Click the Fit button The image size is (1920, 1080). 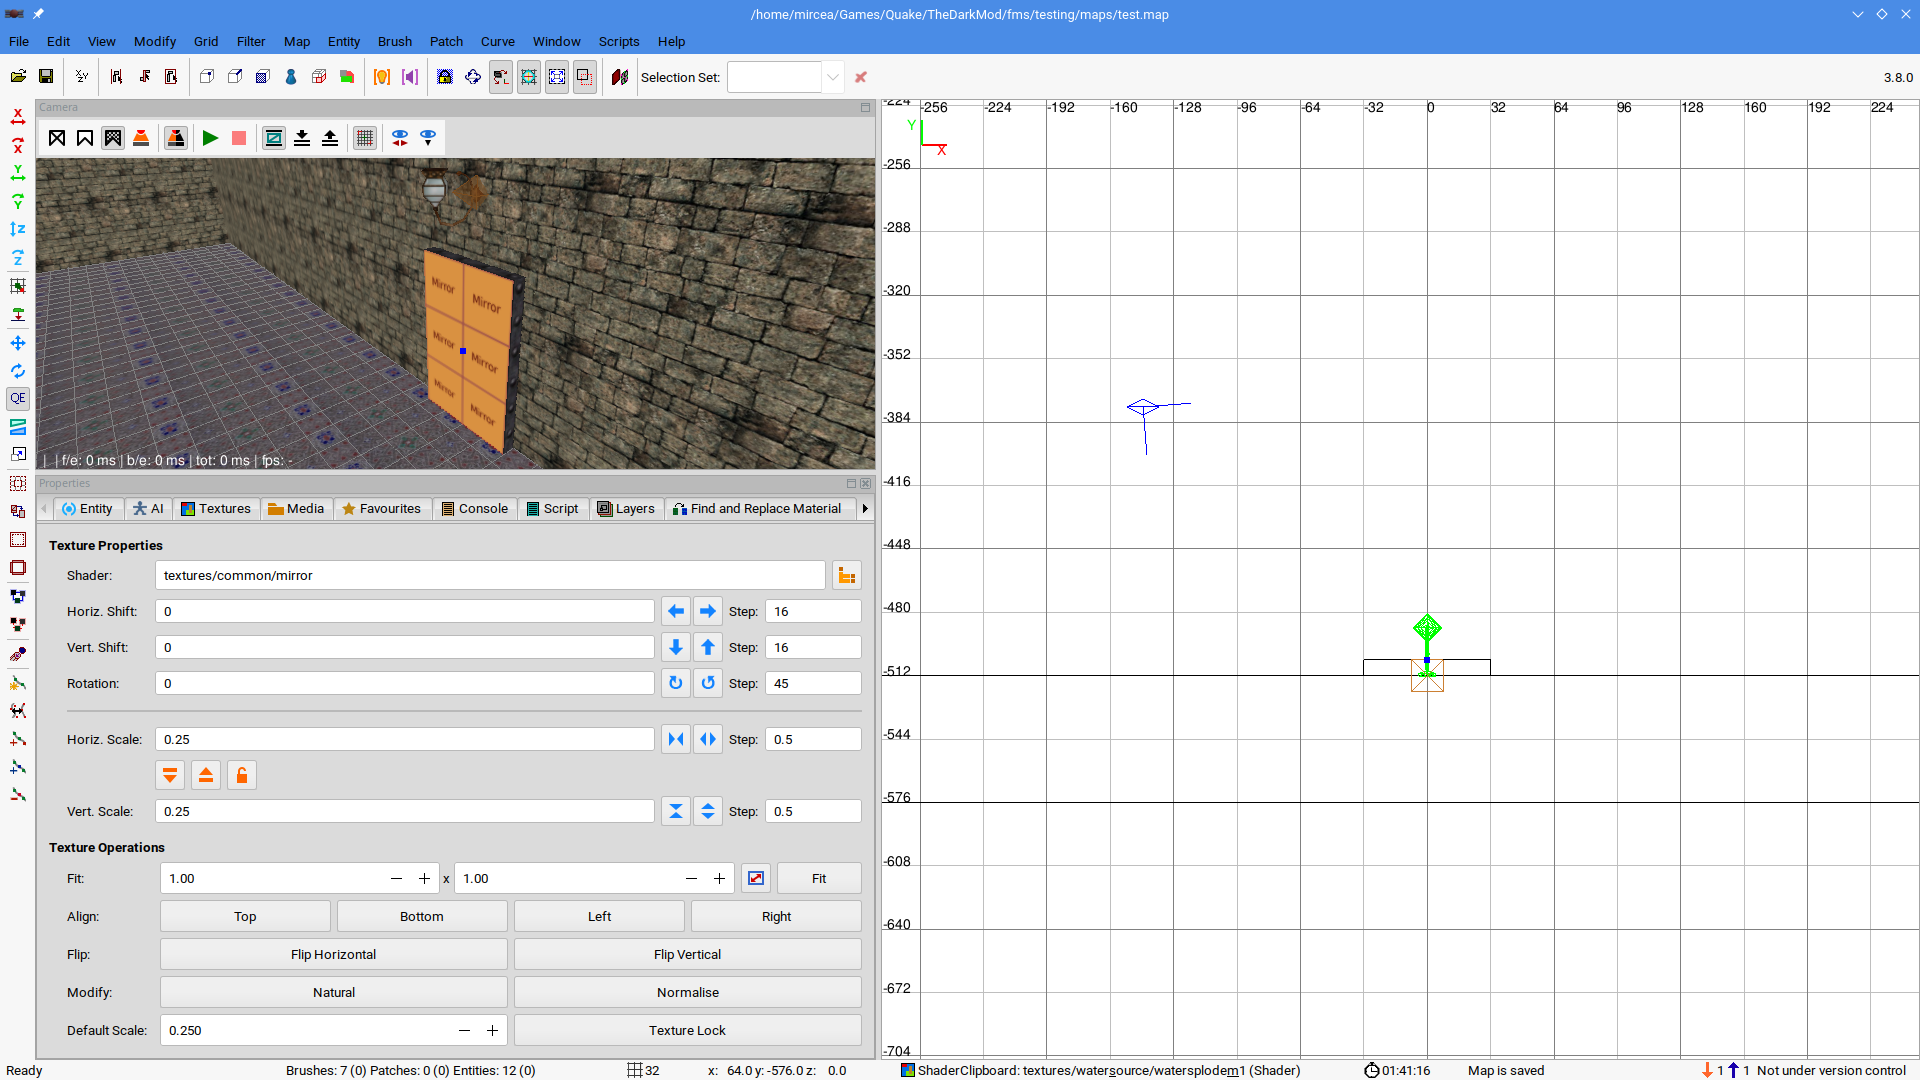coord(818,878)
